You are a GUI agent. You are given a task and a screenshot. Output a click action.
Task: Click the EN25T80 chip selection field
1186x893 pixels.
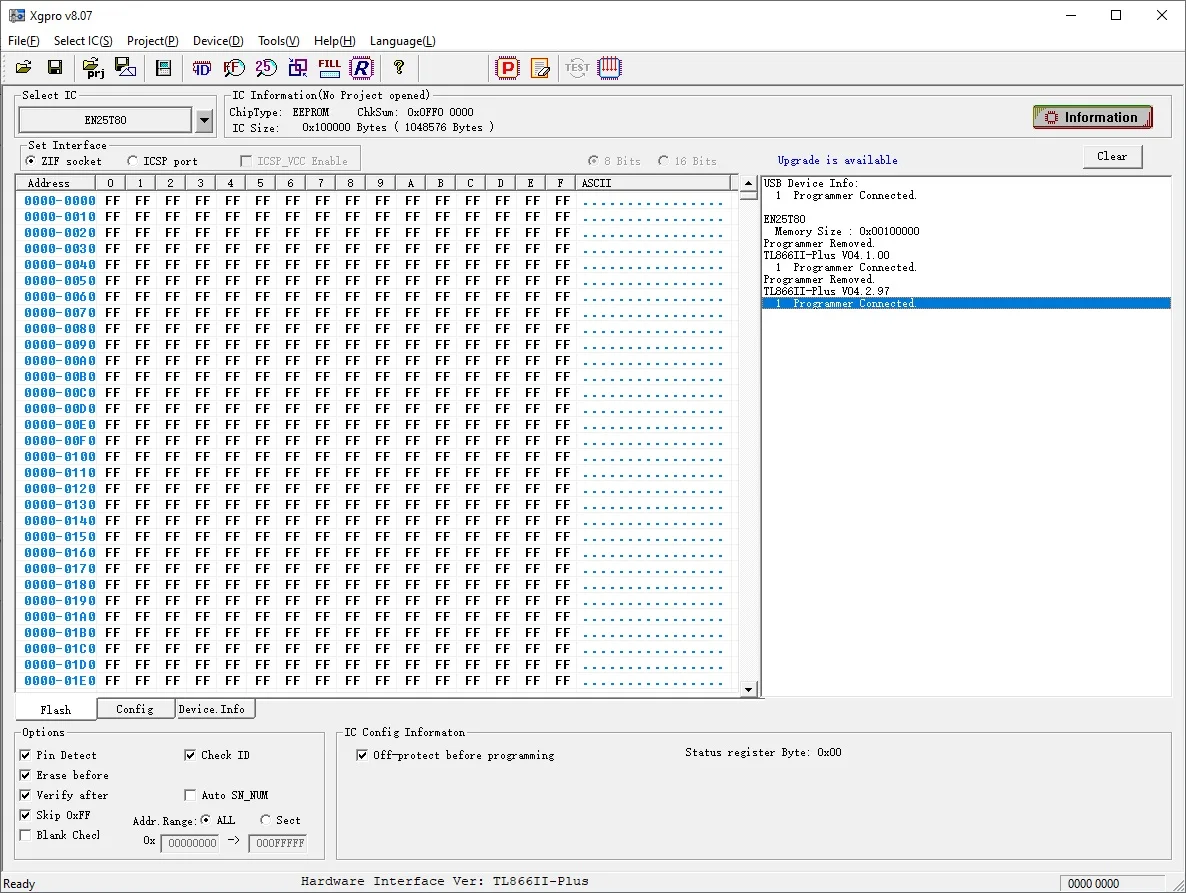click(x=105, y=121)
